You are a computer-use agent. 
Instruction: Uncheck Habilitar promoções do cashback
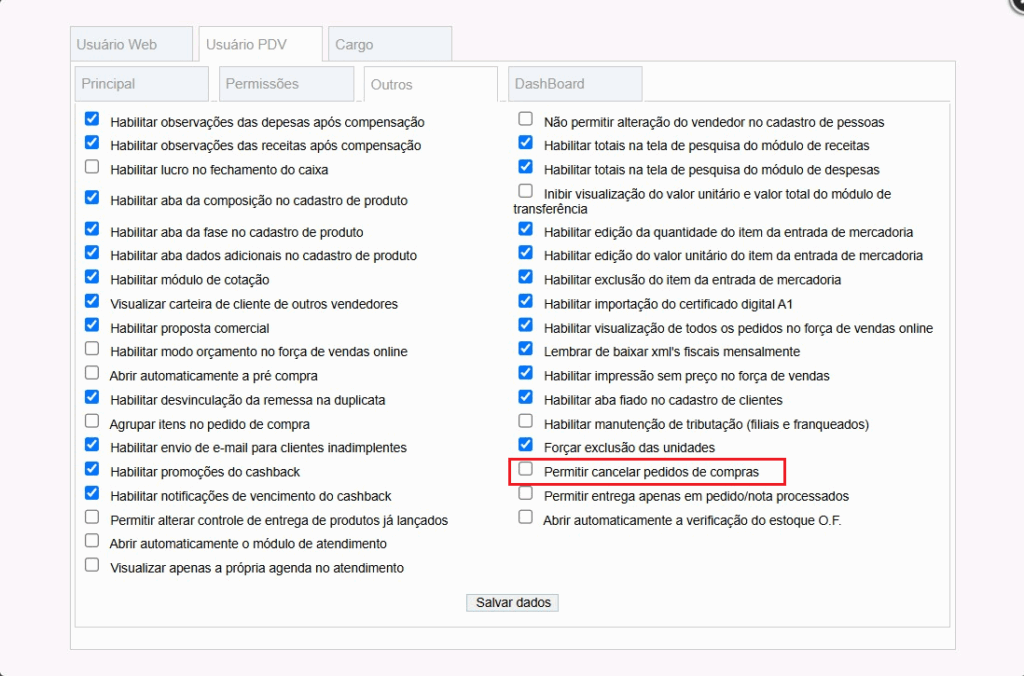[92, 469]
